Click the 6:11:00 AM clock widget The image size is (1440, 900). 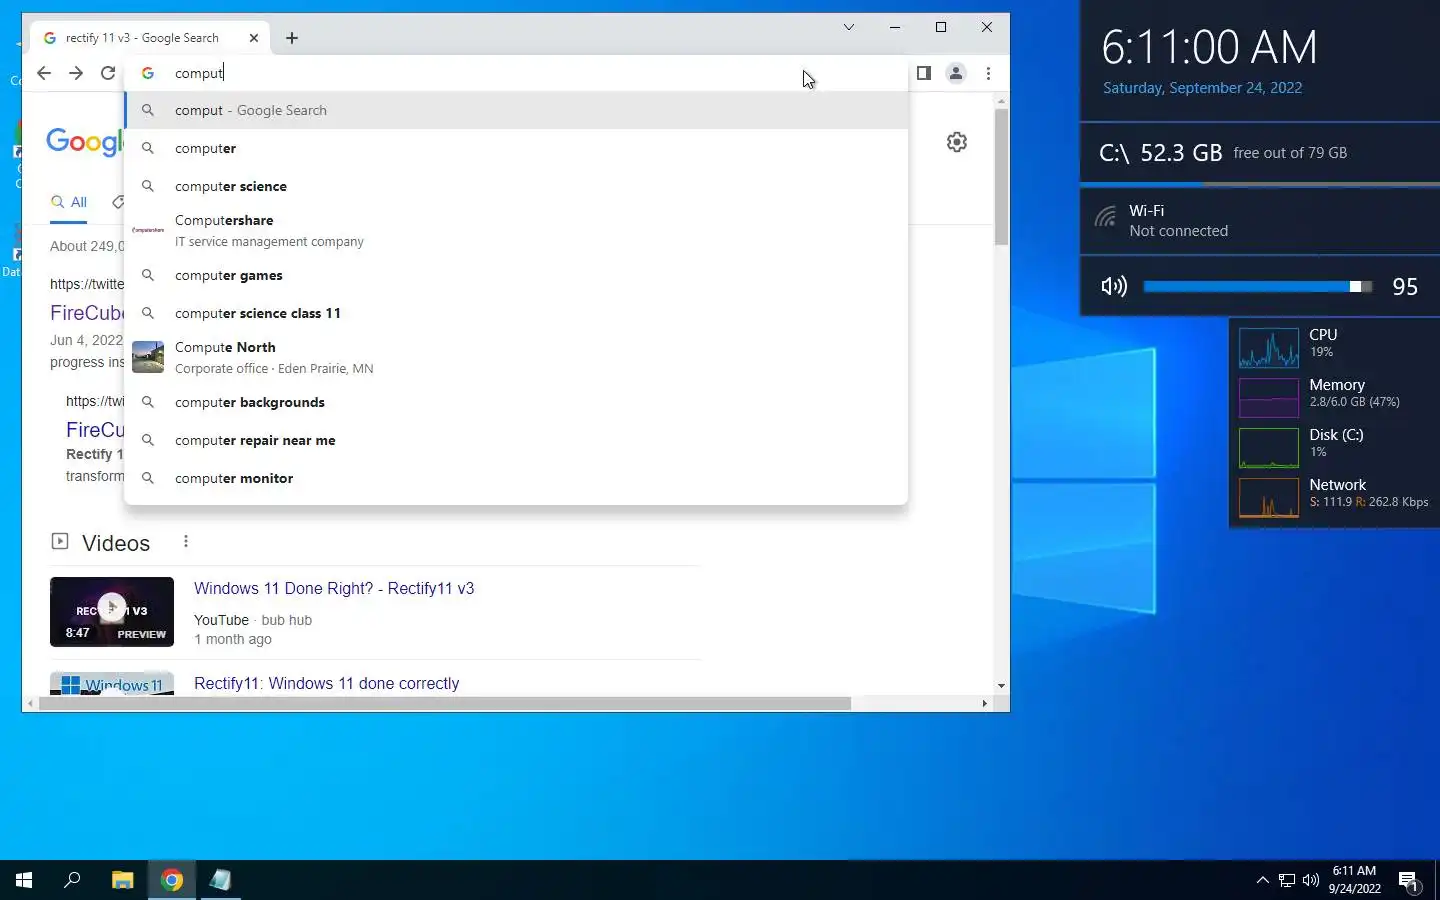coord(1209,47)
